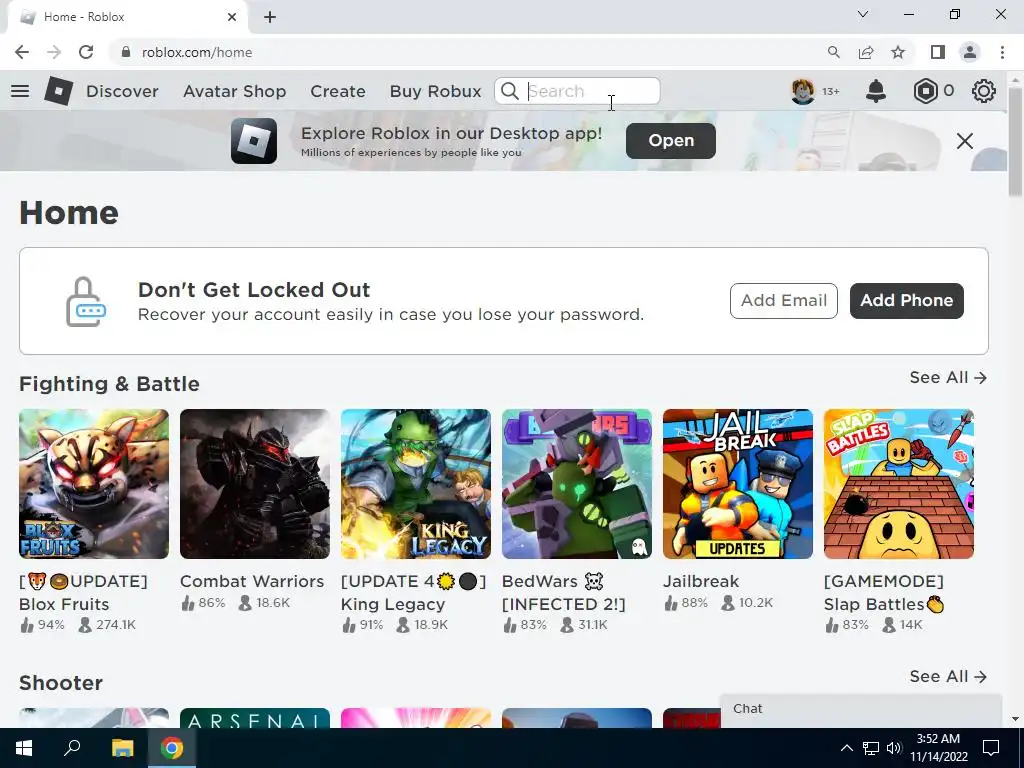Open the settings gear in Roblox navbar
This screenshot has width=1024, height=768.
984,91
